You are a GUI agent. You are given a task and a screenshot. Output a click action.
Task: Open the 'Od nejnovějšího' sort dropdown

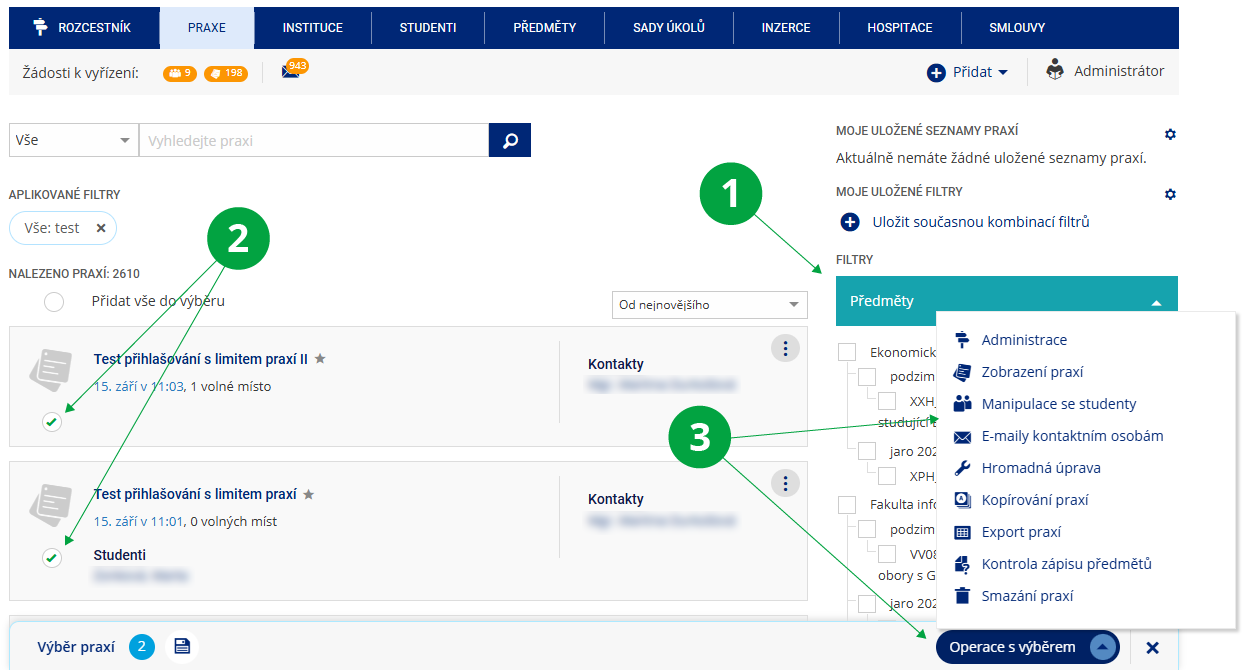click(709, 305)
